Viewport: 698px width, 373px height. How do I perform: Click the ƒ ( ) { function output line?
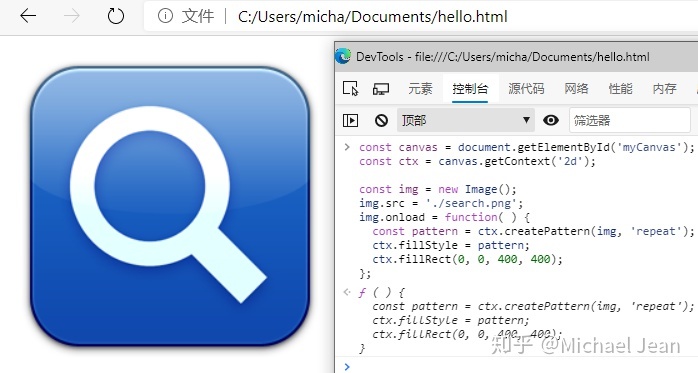pyautogui.click(x=382, y=292)
